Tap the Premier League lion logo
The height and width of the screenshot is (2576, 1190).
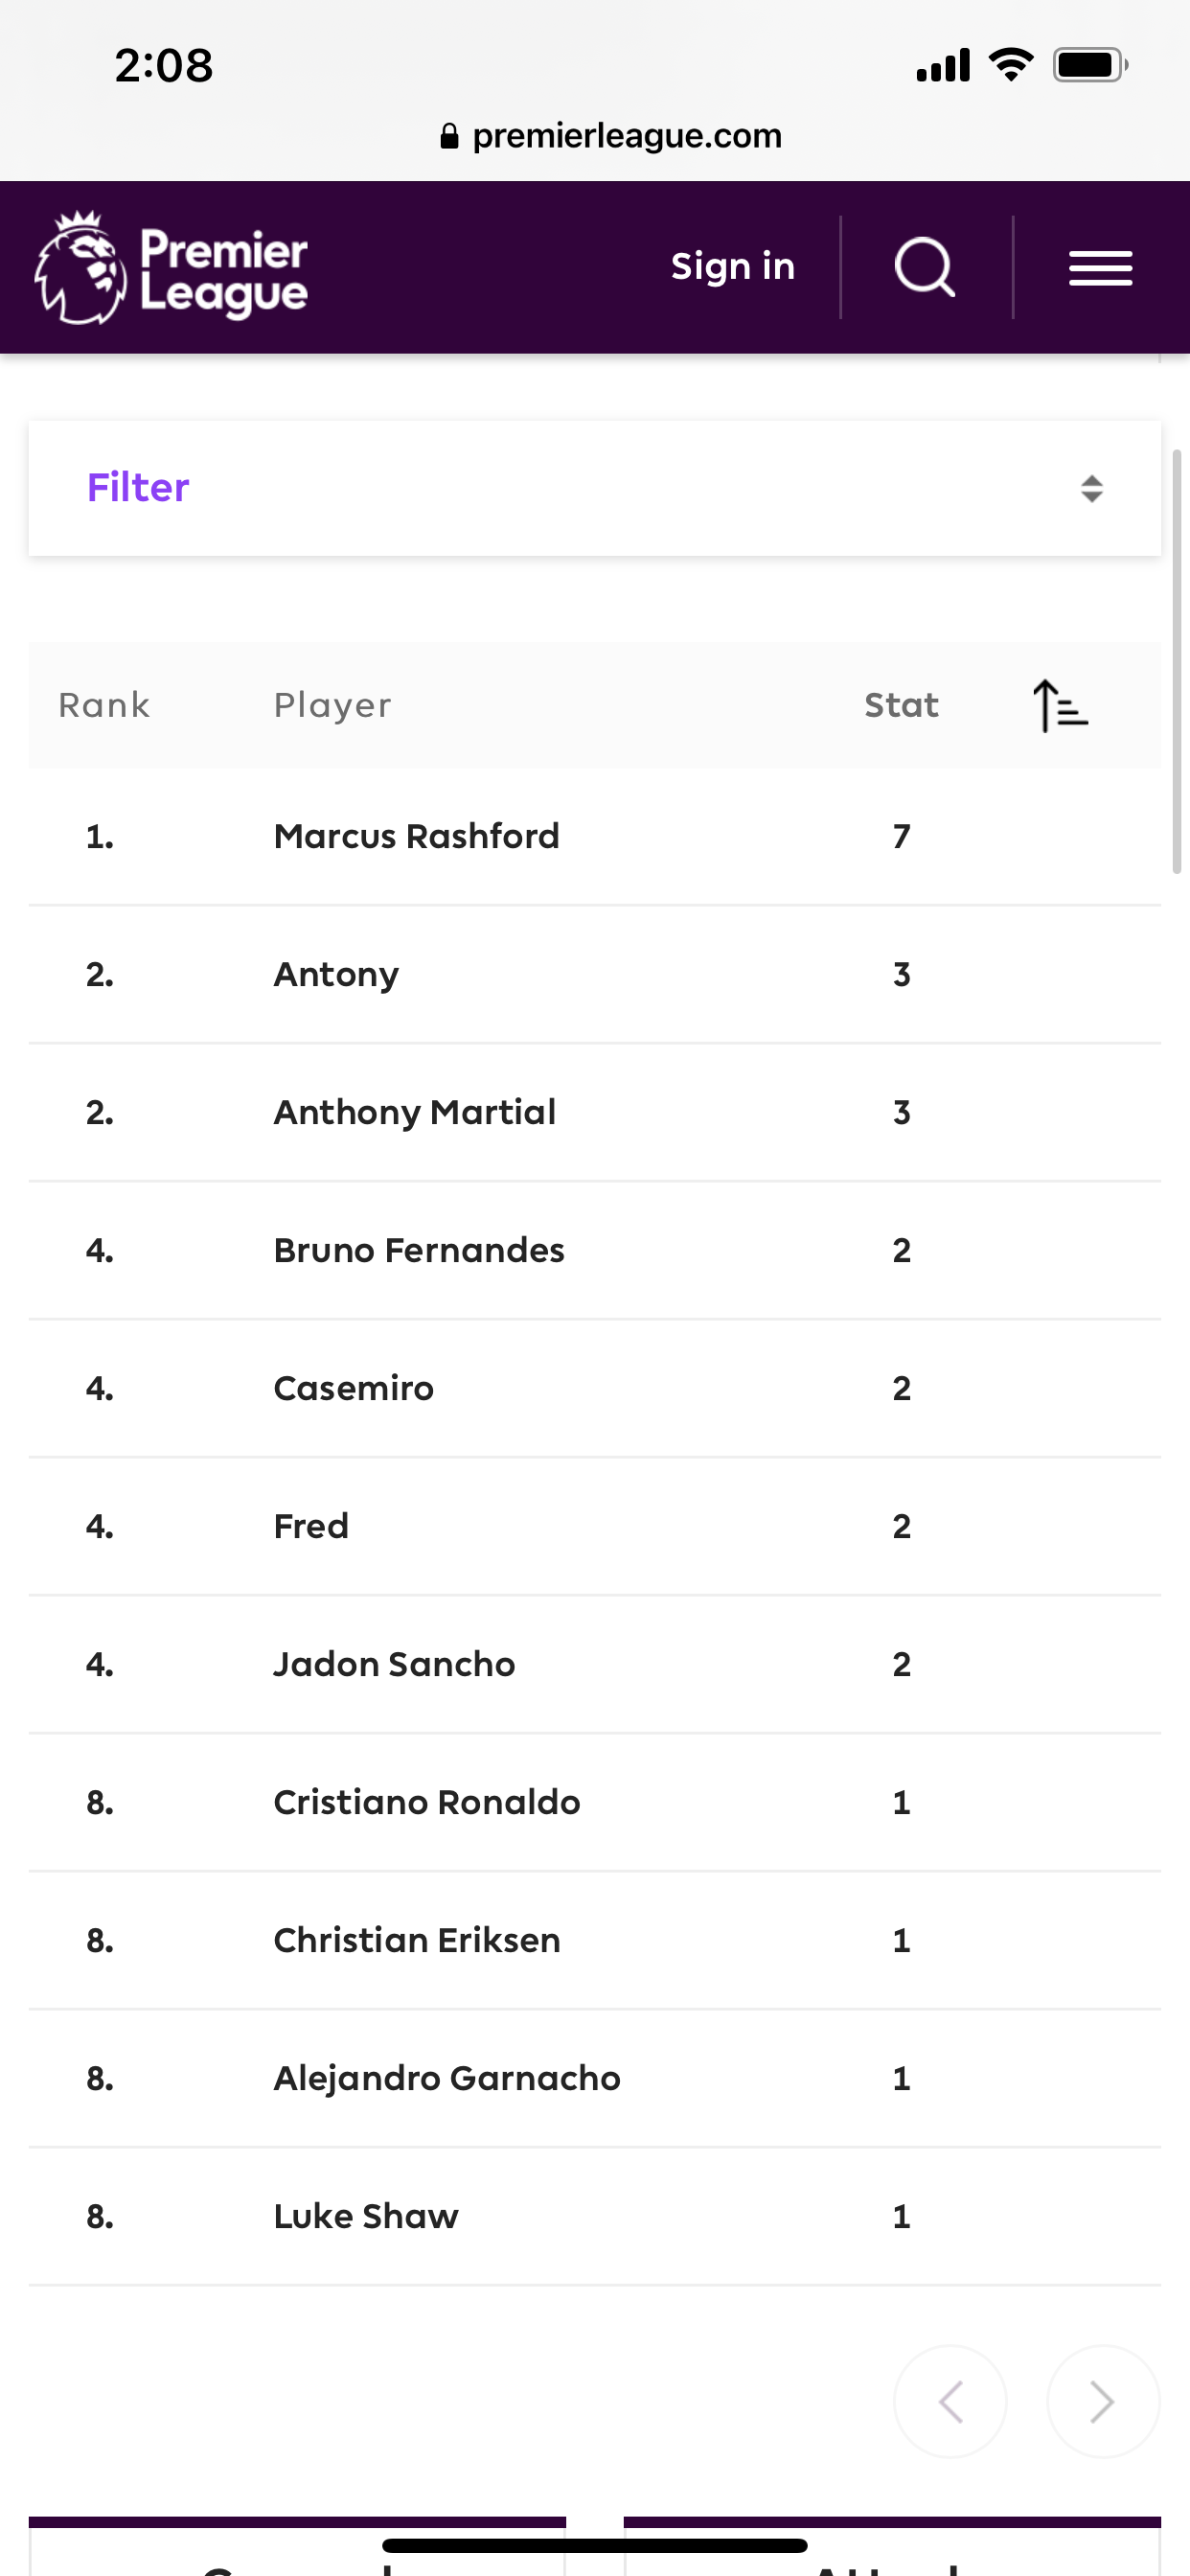[x=80, y=267]
